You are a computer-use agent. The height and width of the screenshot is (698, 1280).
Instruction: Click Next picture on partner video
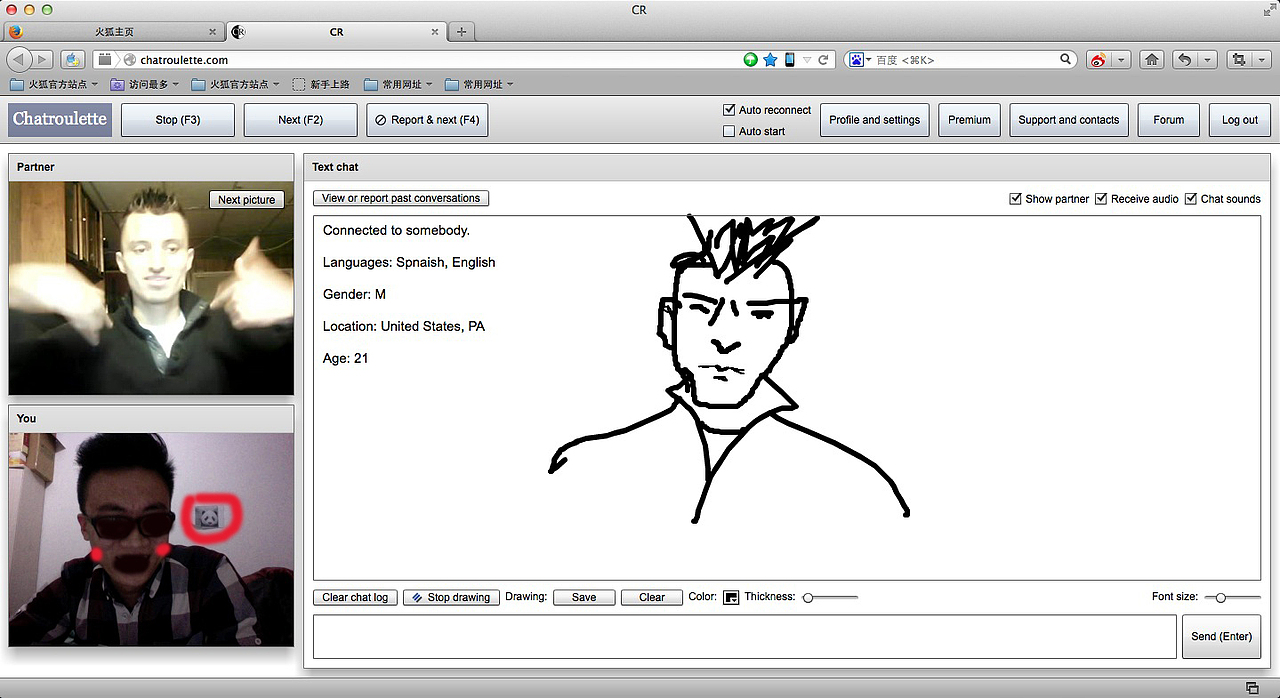[x=246, y=200]
